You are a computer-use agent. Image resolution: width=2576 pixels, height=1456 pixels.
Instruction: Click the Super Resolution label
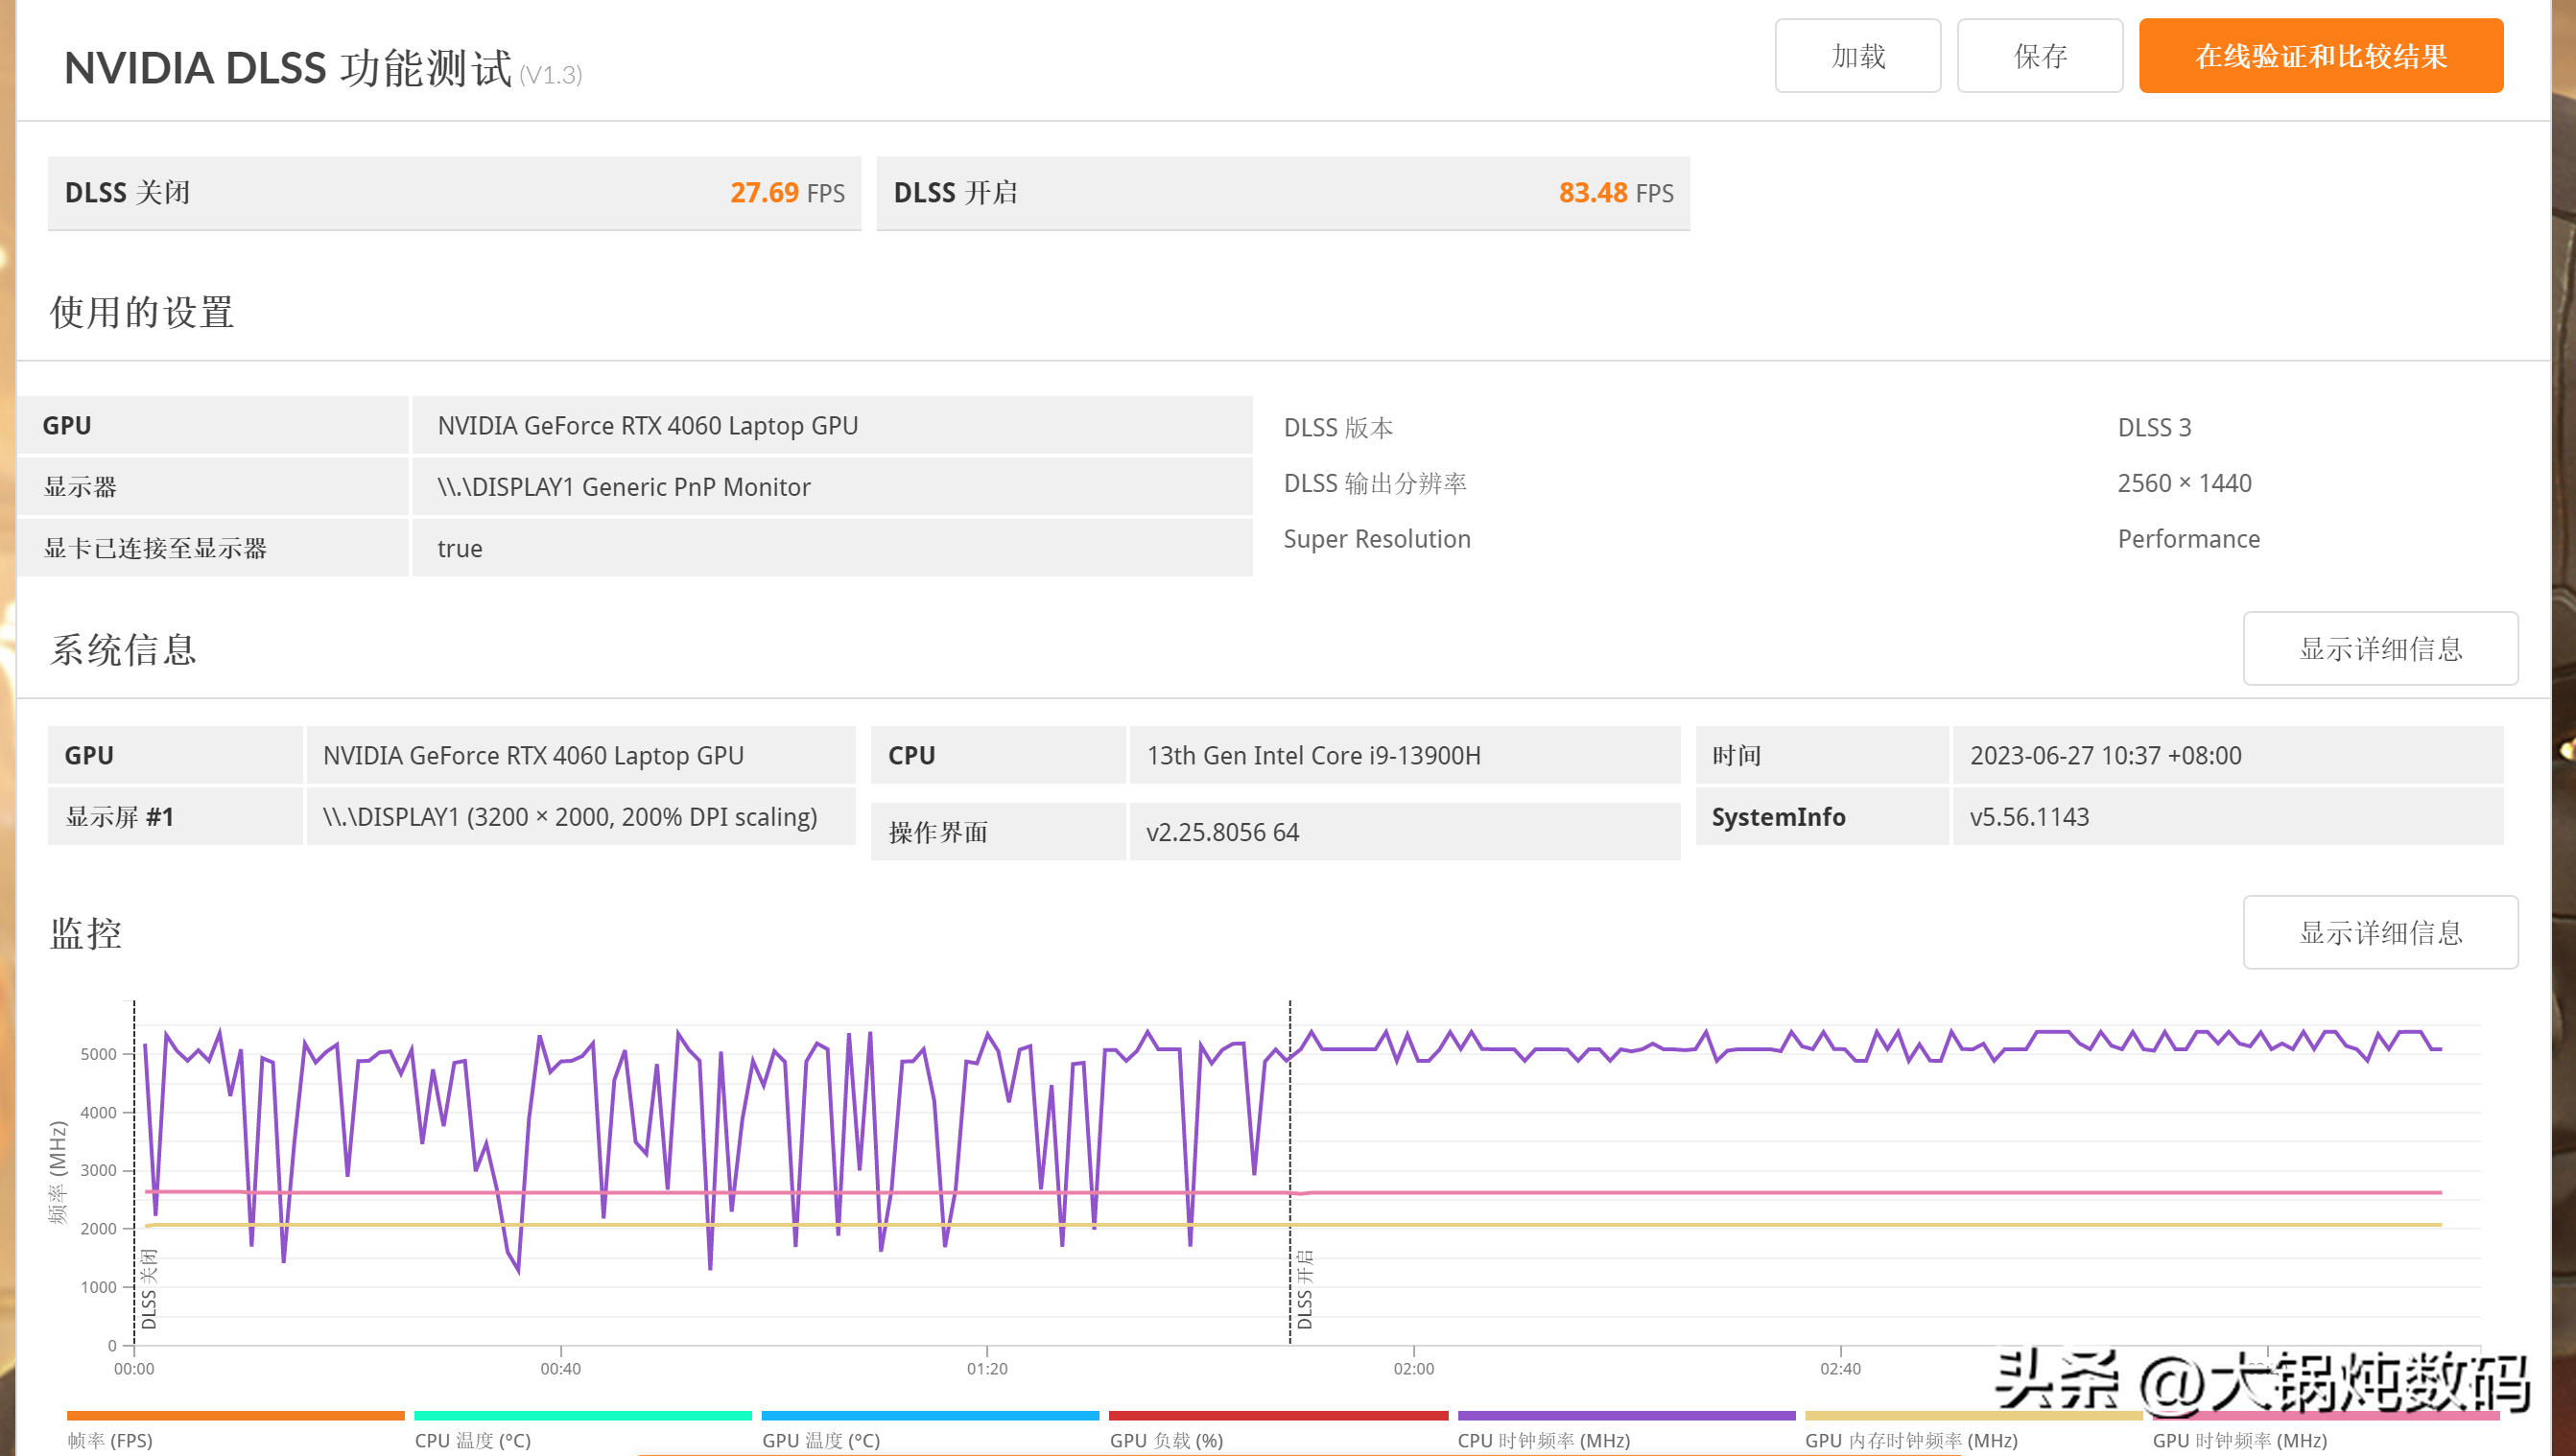tap(1377, 540)
